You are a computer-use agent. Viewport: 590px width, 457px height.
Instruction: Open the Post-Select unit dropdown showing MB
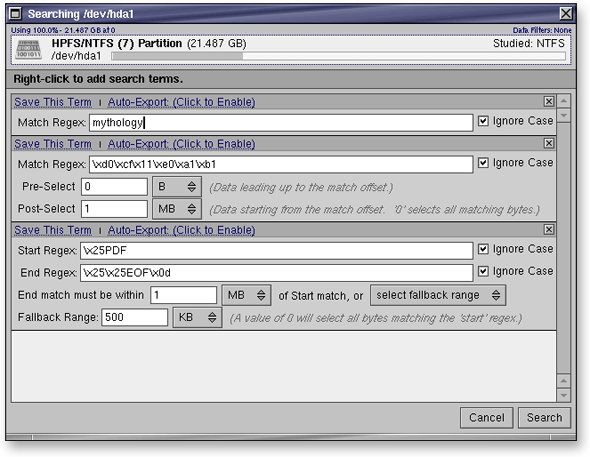177,209
